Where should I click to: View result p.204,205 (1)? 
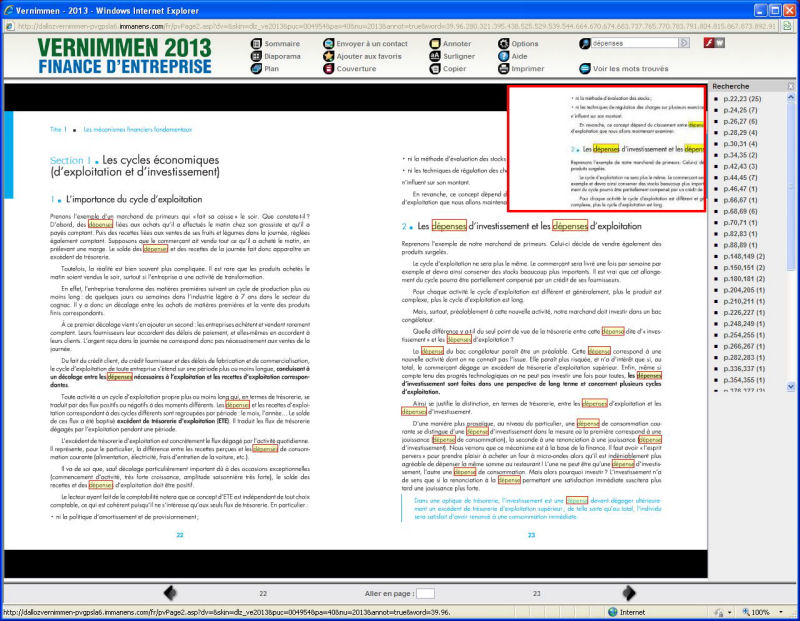pyautogui.click(x=744, y=290)
